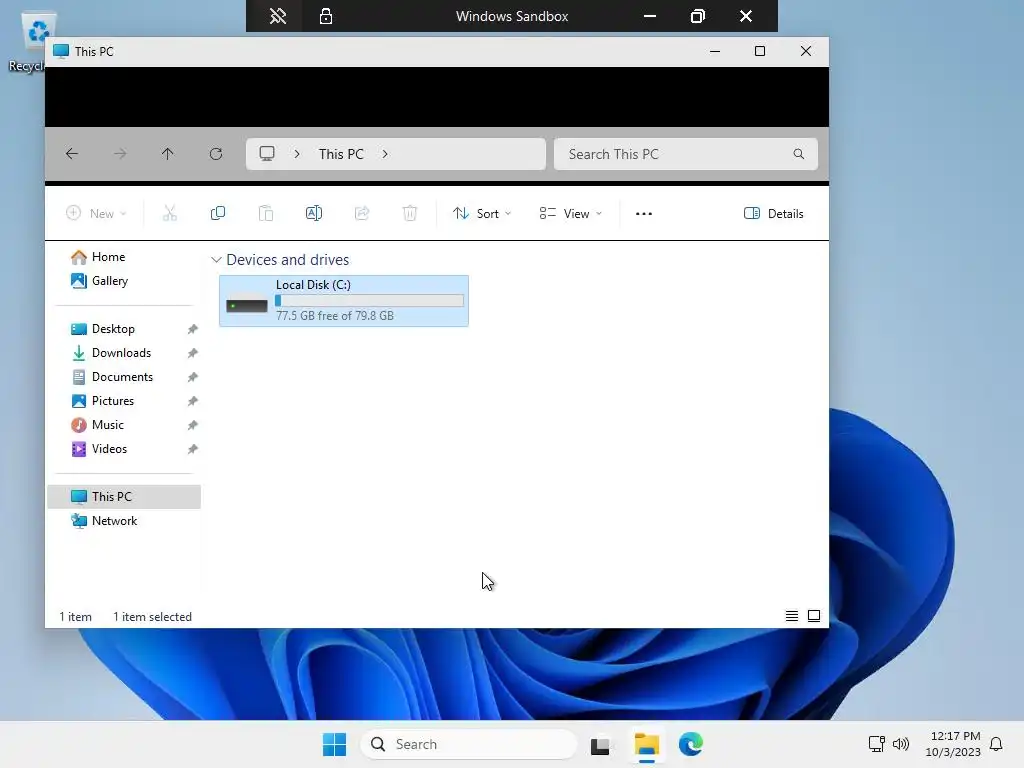Click the pin icon beside Documents
1024x768 pixels.
[193, 377]
